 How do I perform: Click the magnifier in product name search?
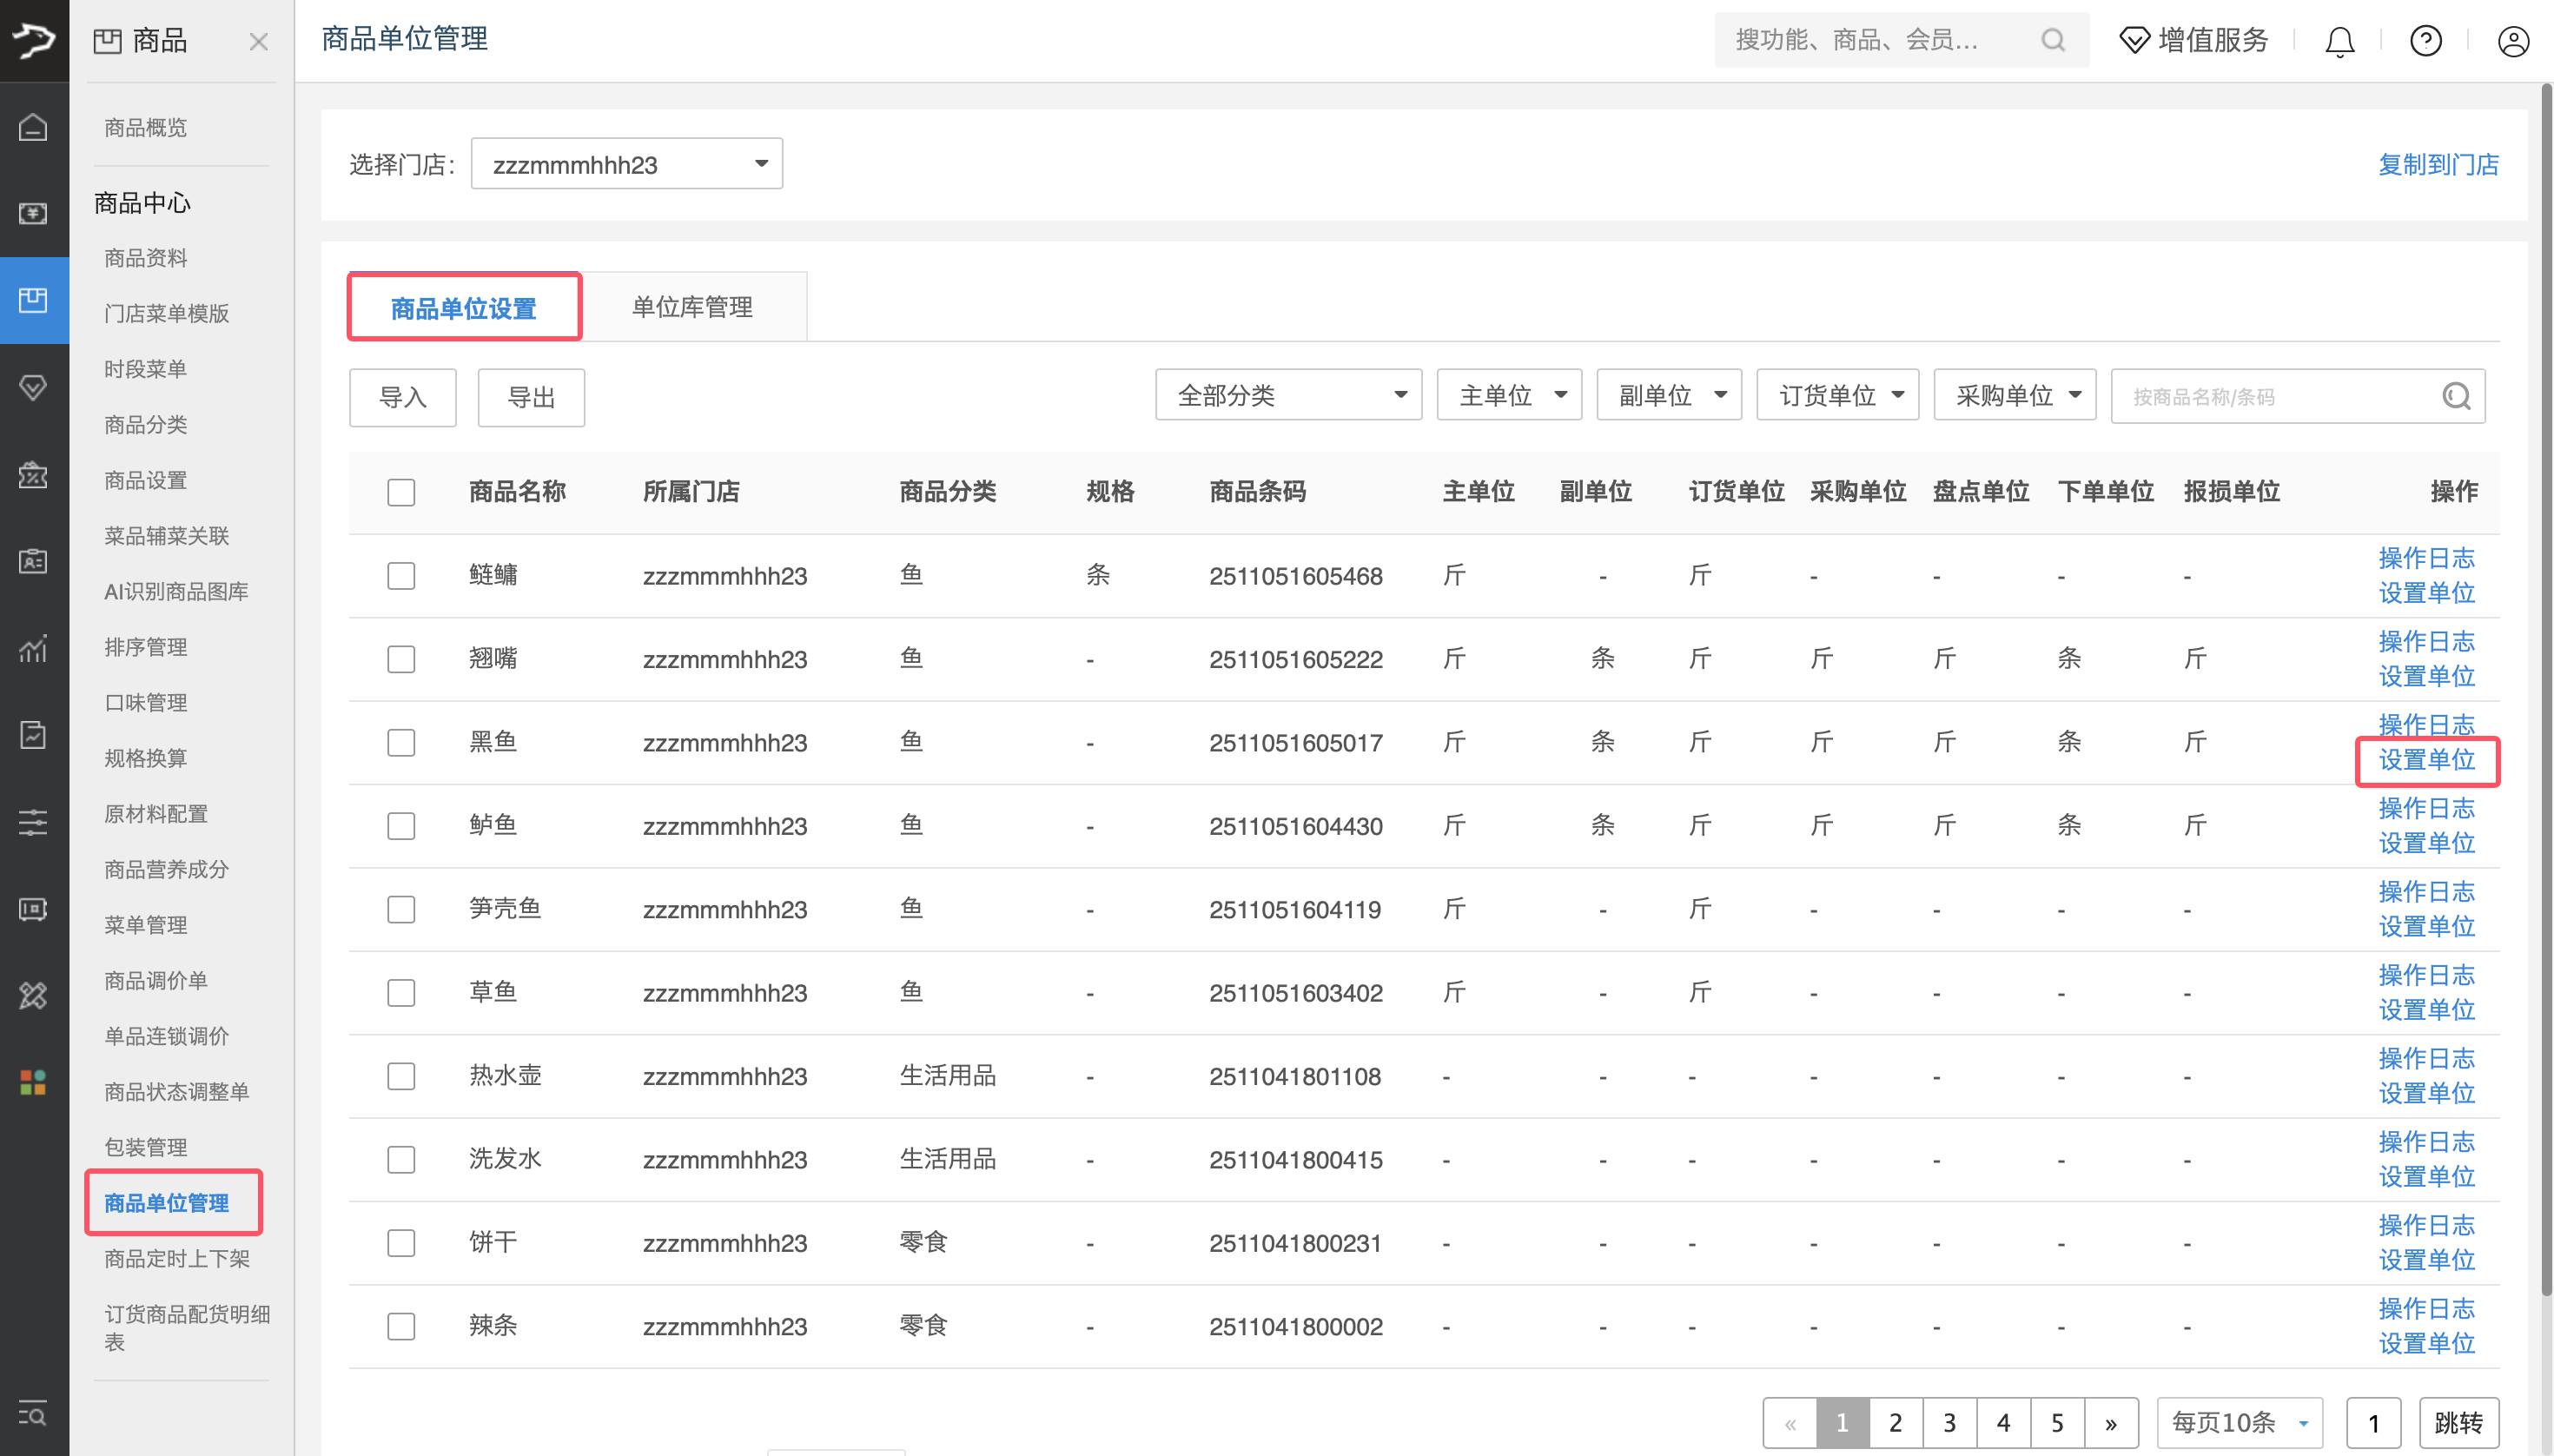coord(2456,397)
